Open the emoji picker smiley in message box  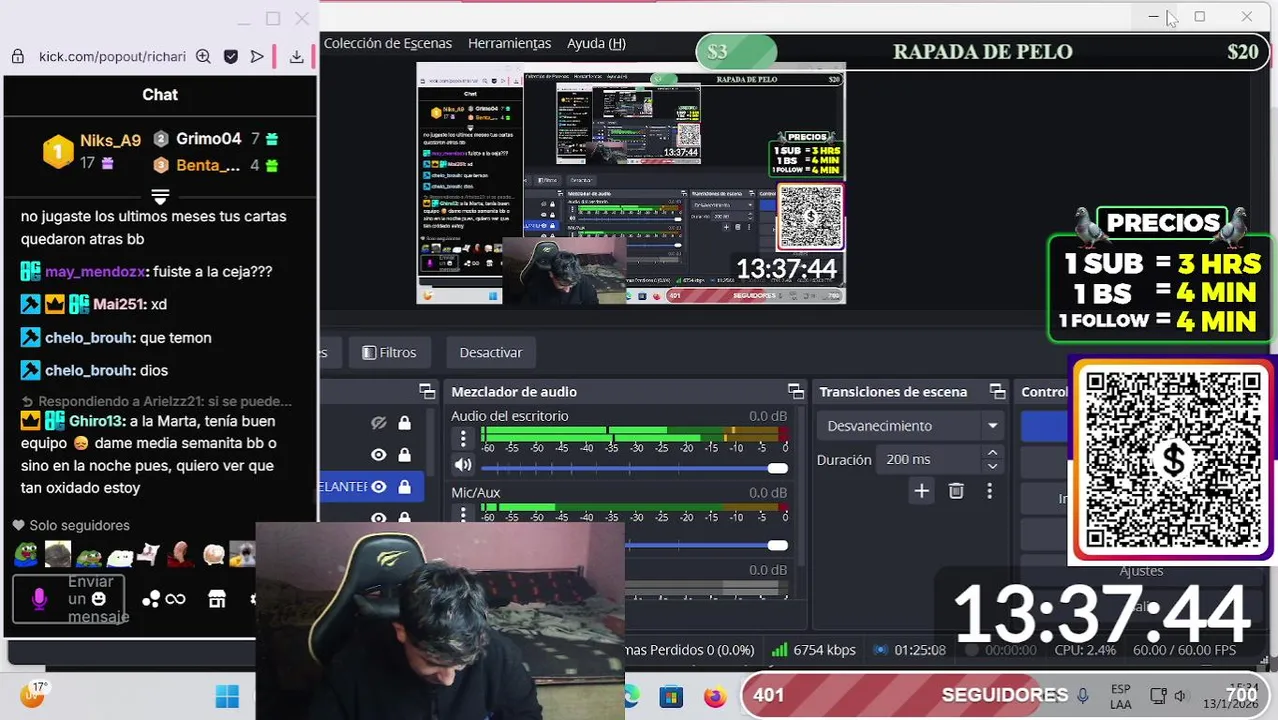98,599
